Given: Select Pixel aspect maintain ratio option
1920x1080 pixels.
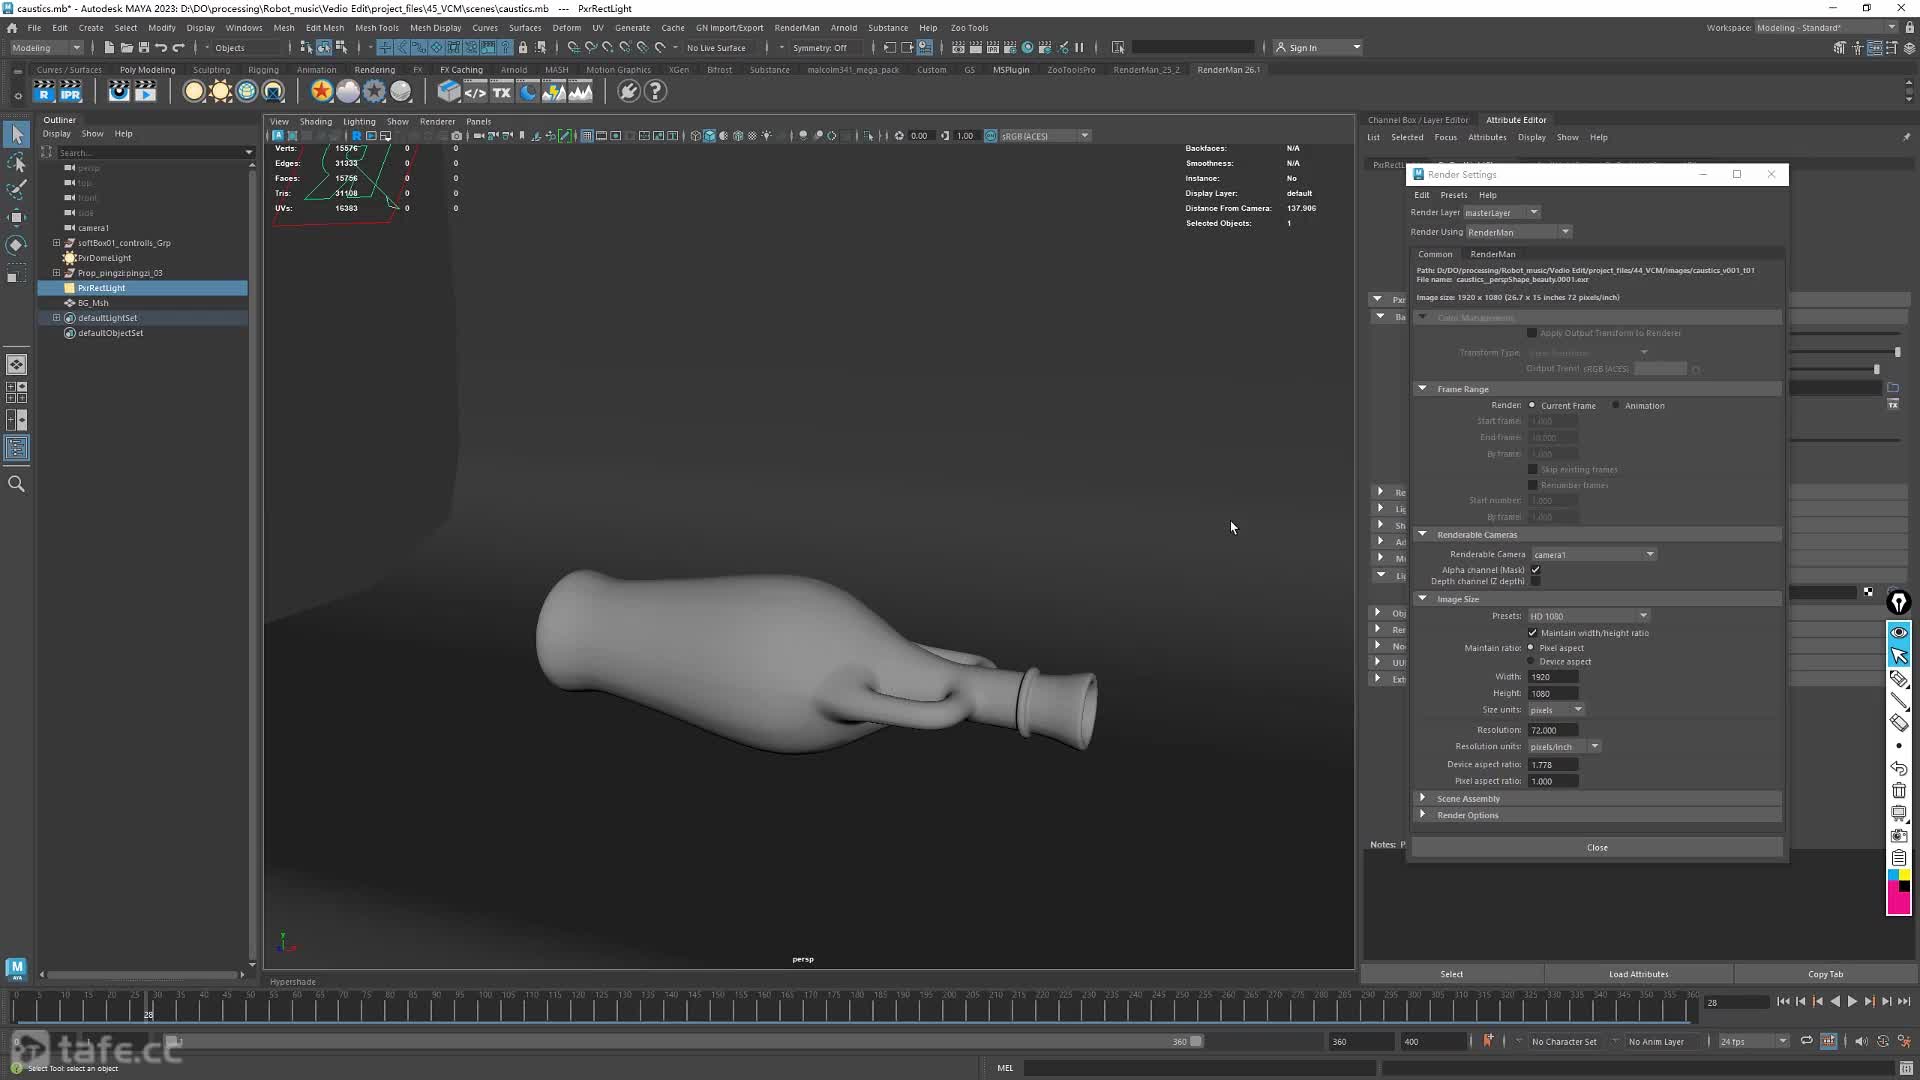Looking at the screenshot, I should [1531, 648].
